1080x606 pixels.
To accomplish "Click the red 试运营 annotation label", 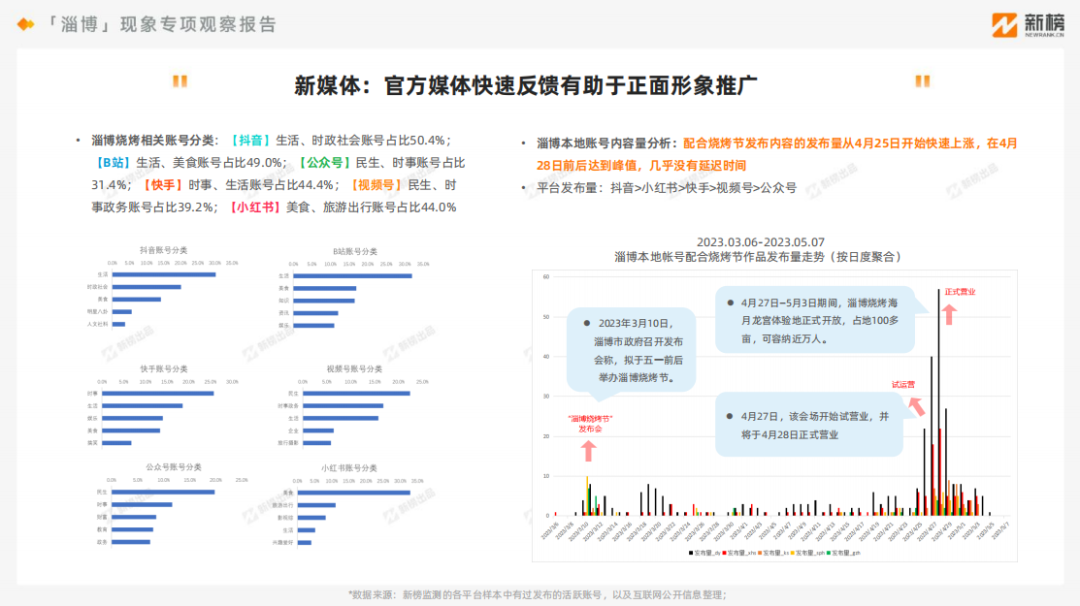I will [904, 385].
